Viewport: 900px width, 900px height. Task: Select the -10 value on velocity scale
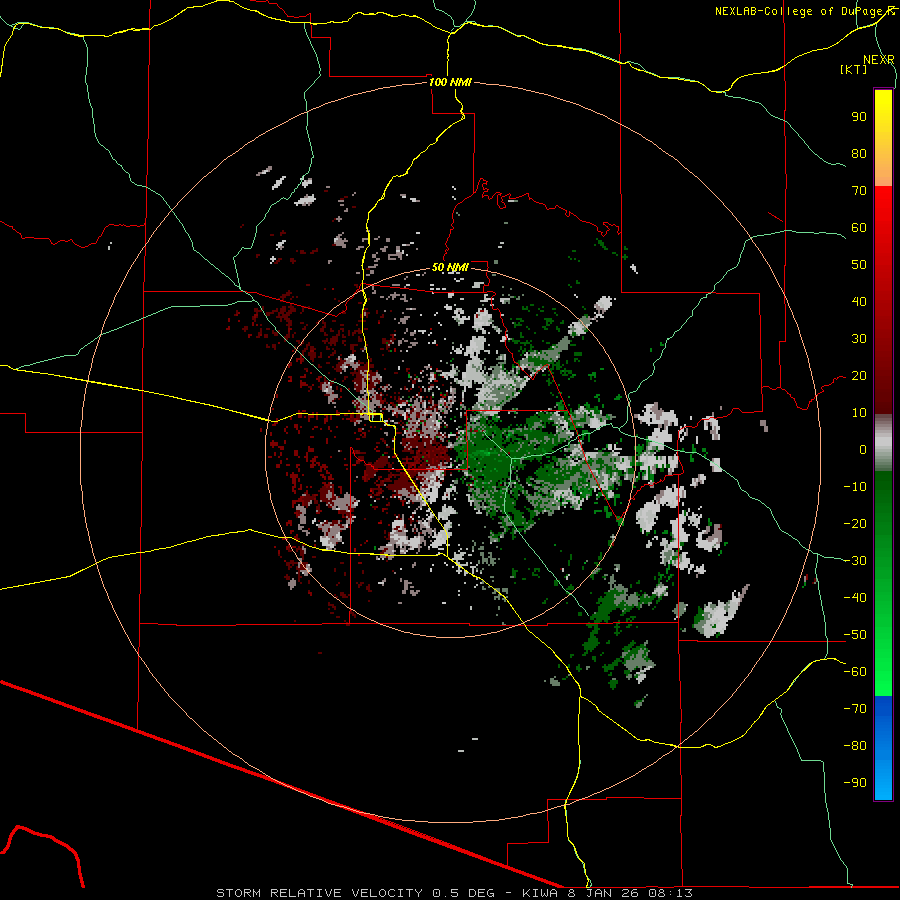point(855,487)
